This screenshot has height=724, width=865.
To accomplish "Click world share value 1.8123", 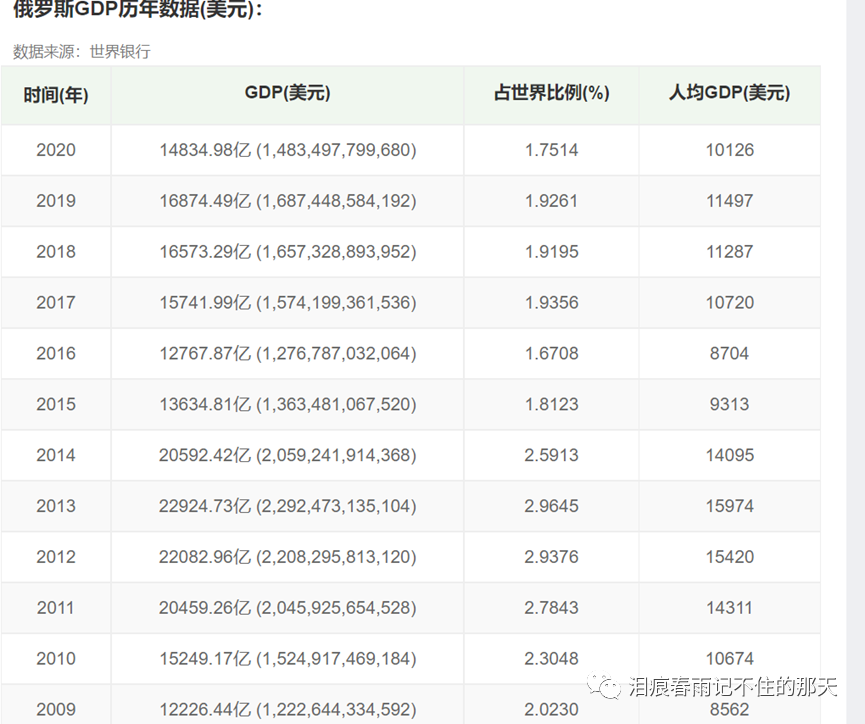I will click(x=552, y=404).
